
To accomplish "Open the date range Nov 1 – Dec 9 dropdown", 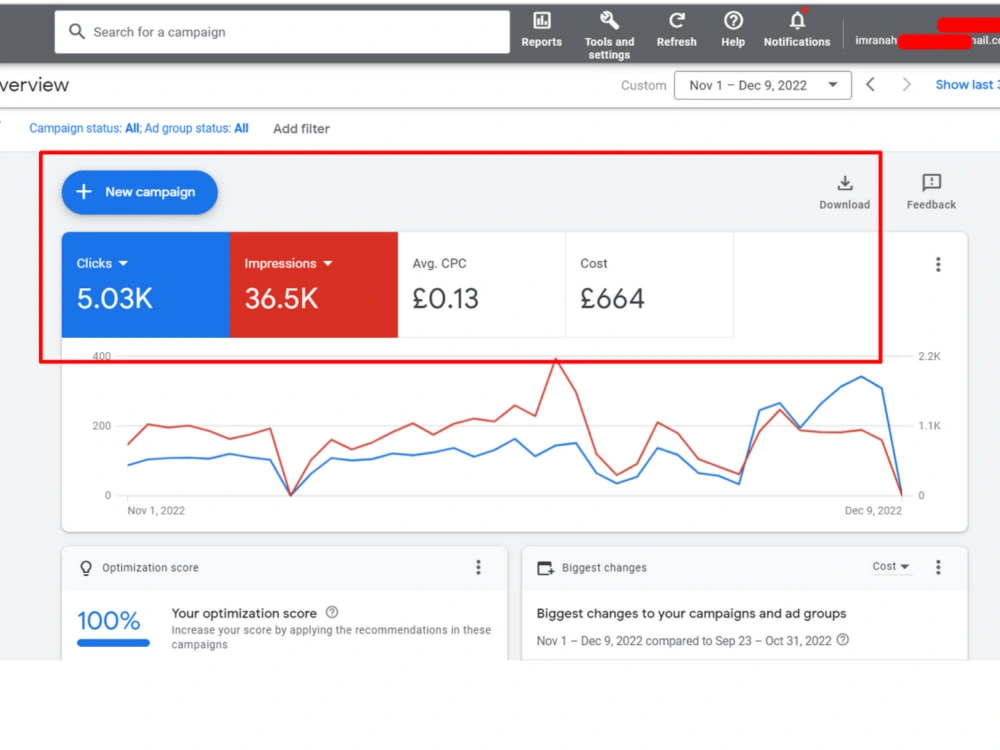I will tap(762, 85).
